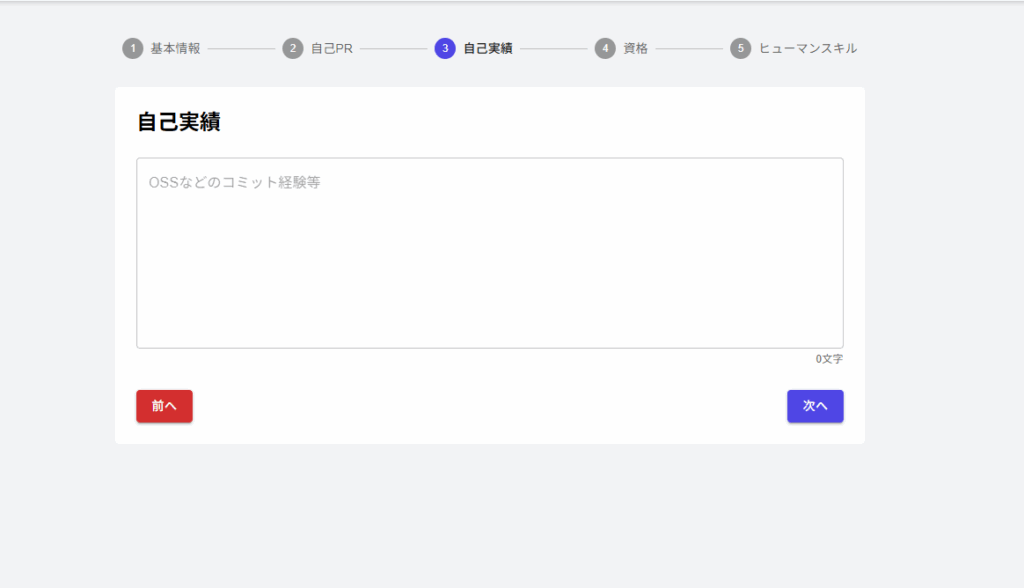The height and width of the screenshot is (588, 1024).
Task: Click the step 4 number circle
Action: click(x=605, y=48)
